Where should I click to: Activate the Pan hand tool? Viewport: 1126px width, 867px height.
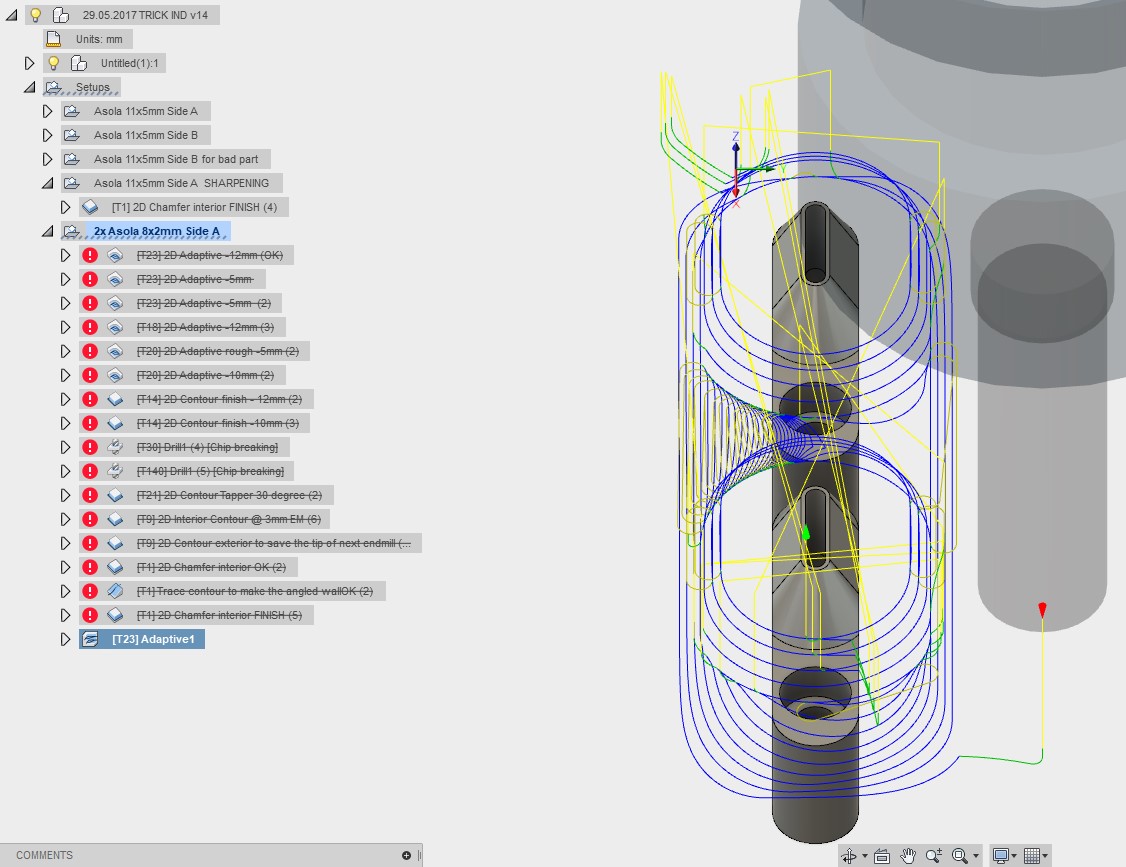[908, 856]
